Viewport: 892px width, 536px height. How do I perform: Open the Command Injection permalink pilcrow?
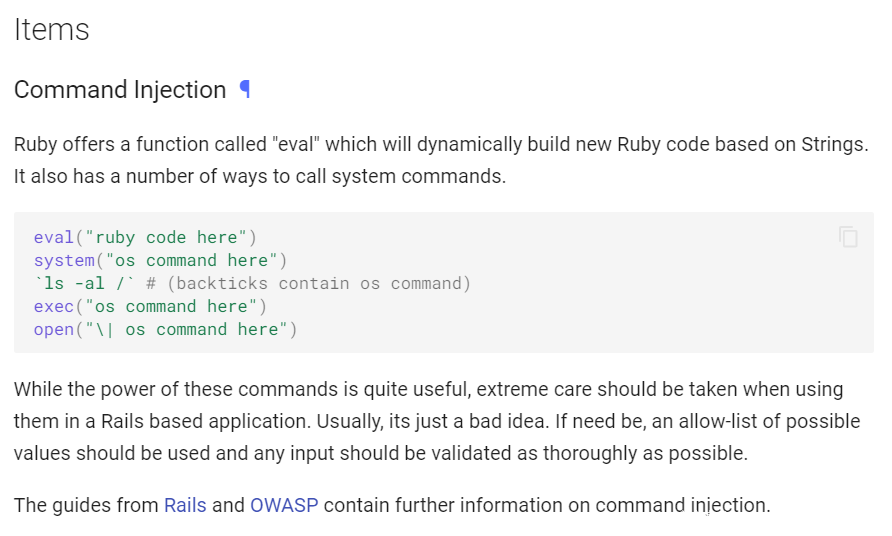pyautogui.click(x=245, y=89)
